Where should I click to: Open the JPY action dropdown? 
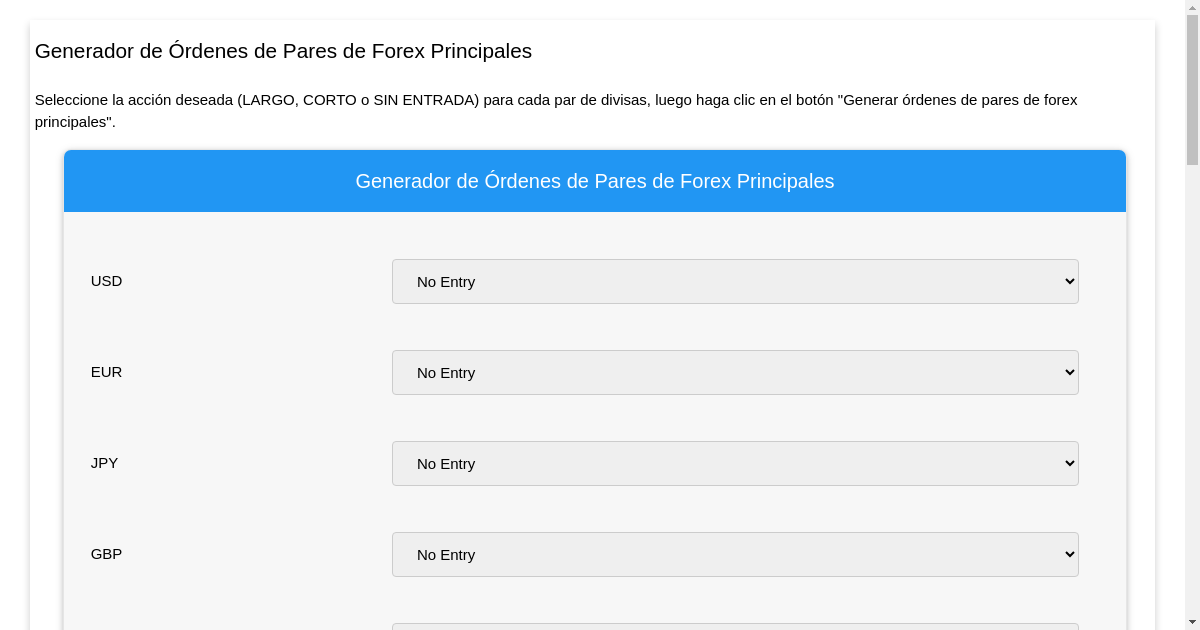click(735, 463)
